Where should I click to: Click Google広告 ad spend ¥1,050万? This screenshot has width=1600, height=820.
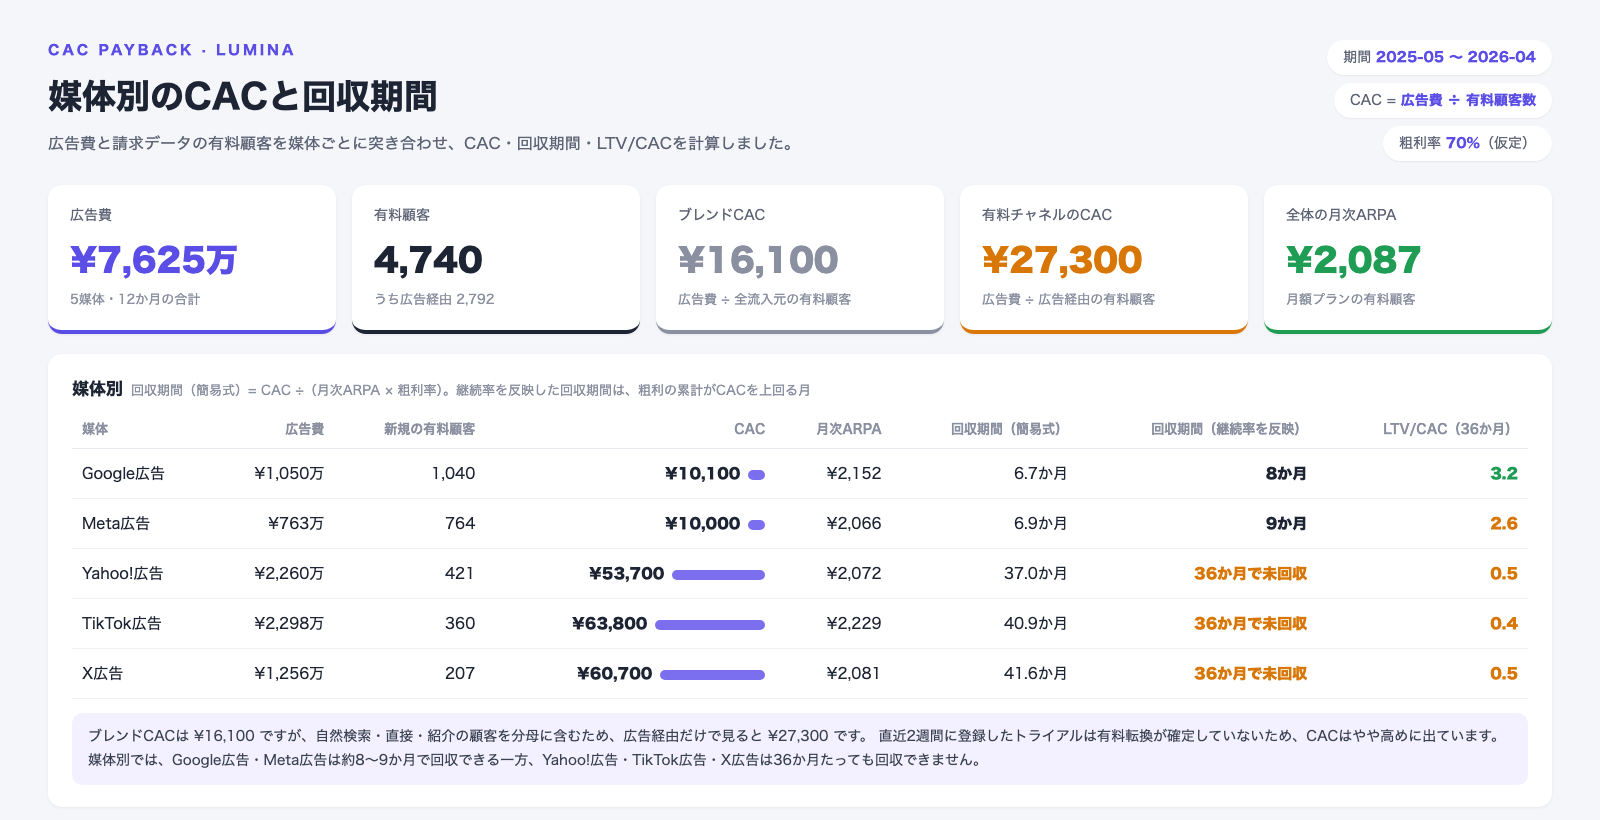[289, 474]
